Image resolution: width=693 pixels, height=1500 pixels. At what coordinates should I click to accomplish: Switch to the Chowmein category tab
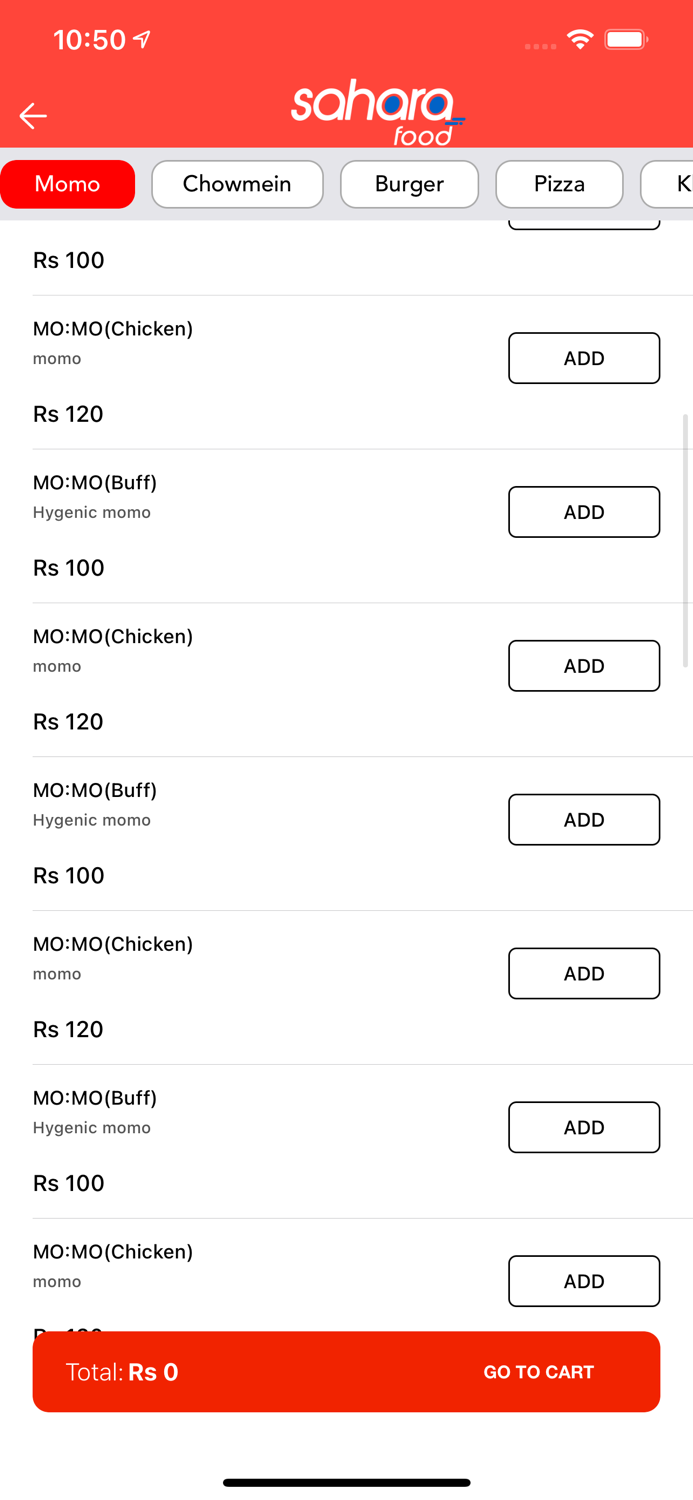237,184
